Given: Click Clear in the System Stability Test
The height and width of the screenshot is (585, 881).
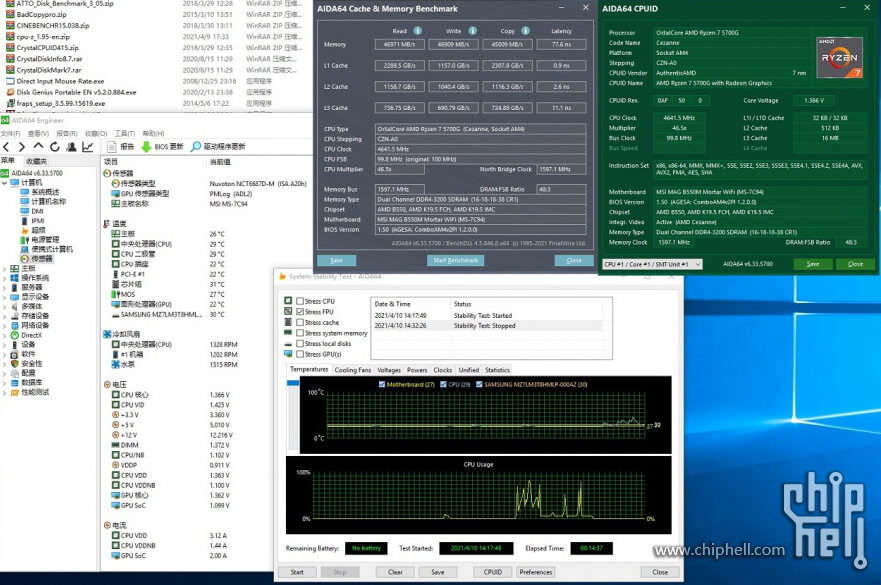Looking at the screenshot, I should (x=394, y=571).
